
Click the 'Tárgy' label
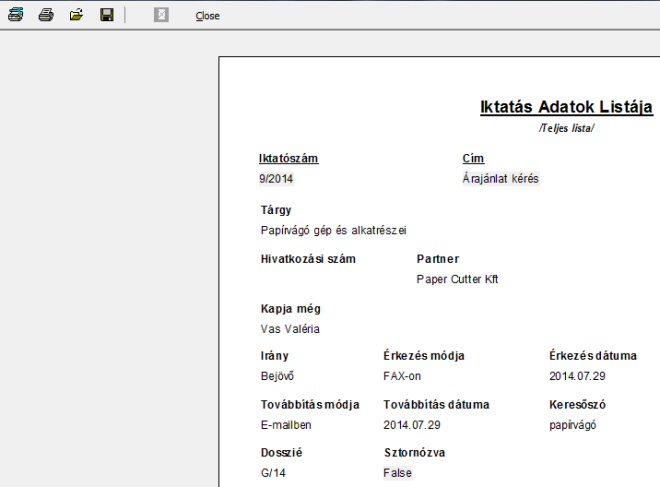(276, 210)
